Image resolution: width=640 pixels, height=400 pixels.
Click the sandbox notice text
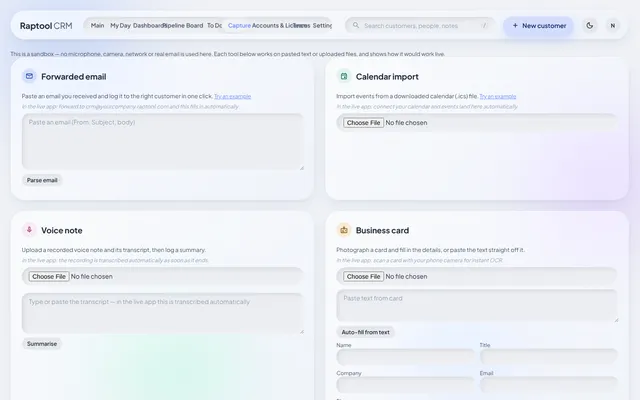[227, 54]
